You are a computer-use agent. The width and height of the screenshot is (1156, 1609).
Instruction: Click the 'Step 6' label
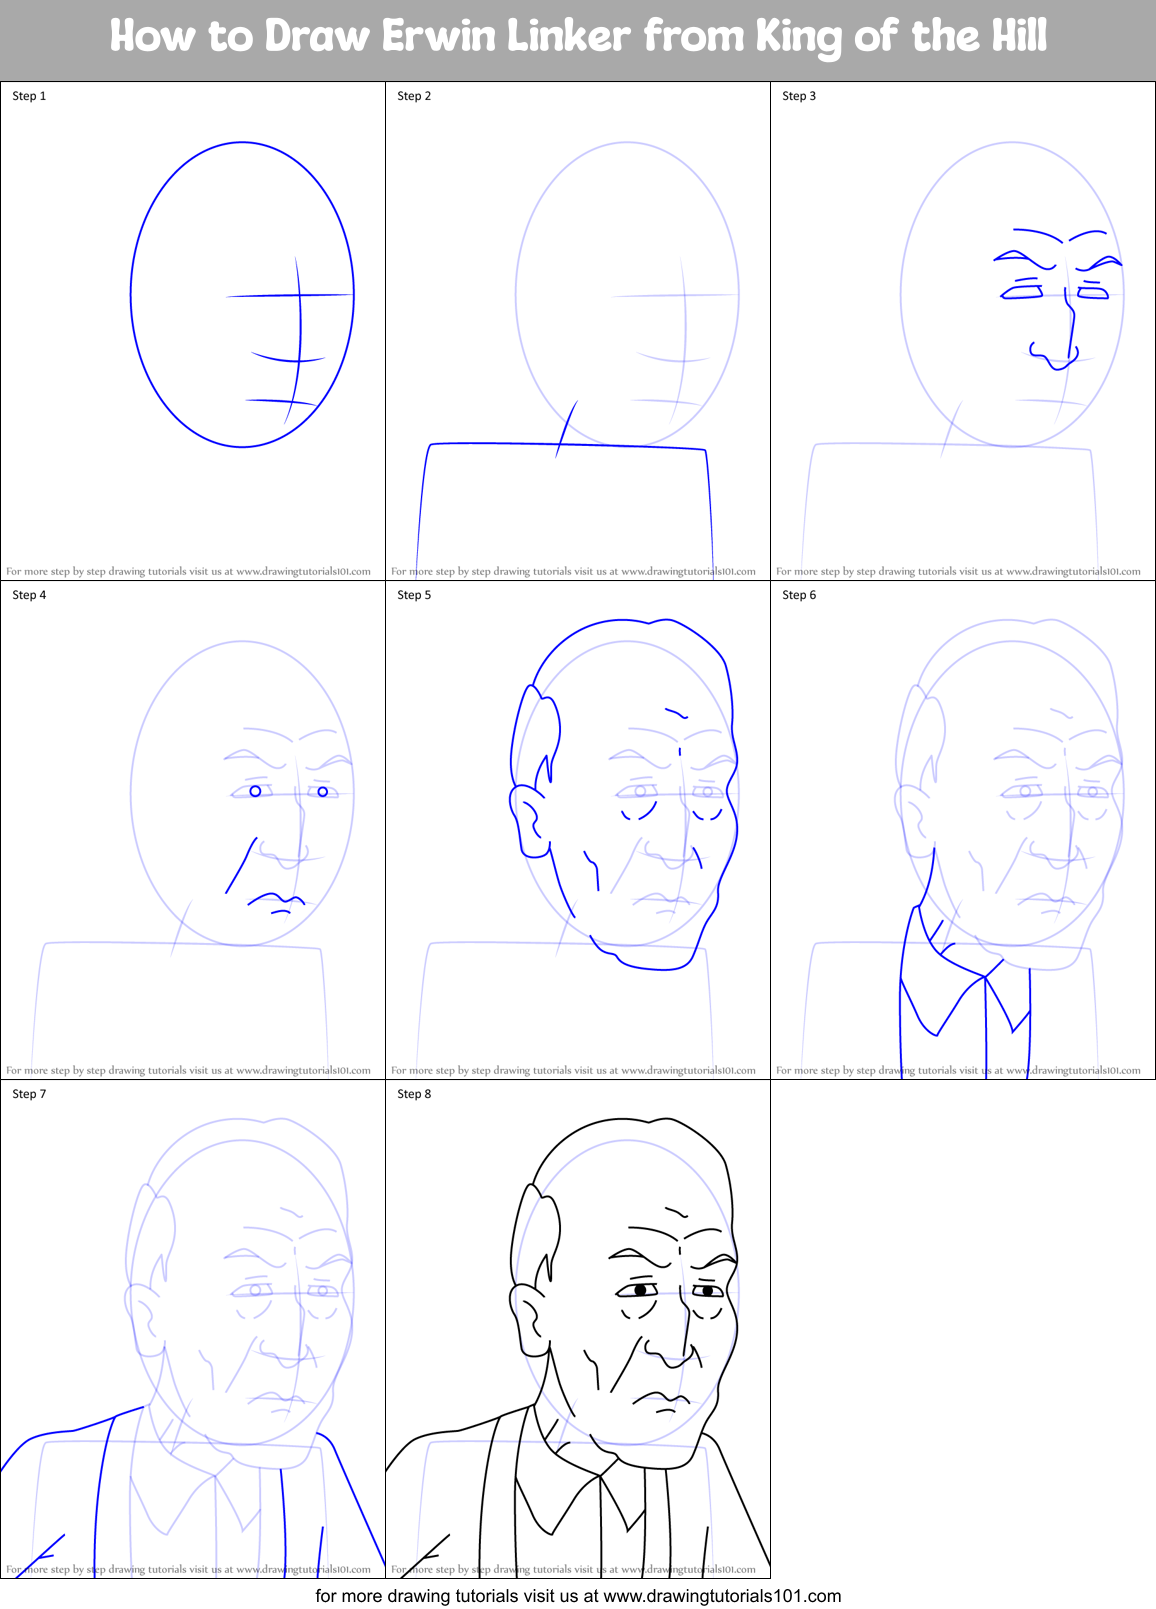(x=799, y=595)
